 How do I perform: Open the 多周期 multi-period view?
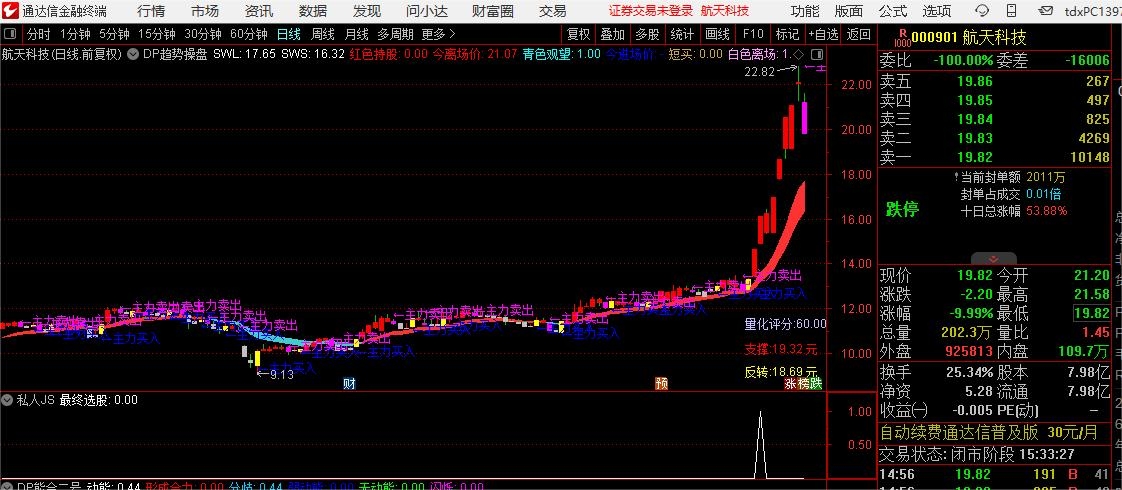click(395, 34)
